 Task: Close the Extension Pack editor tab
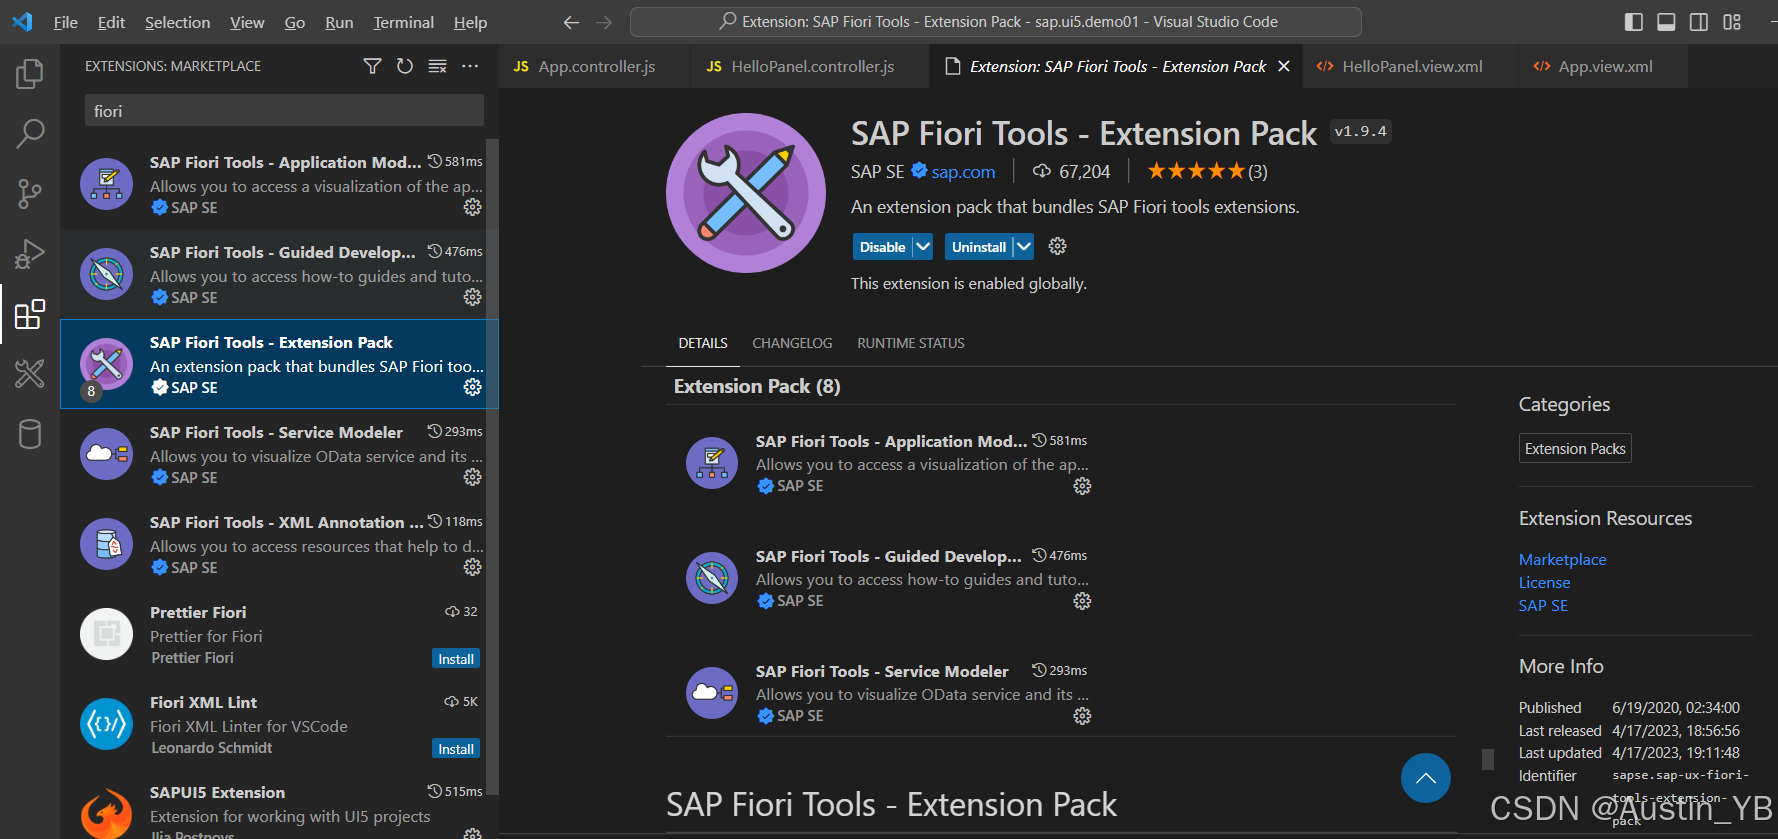click(x=1284, y=66)
